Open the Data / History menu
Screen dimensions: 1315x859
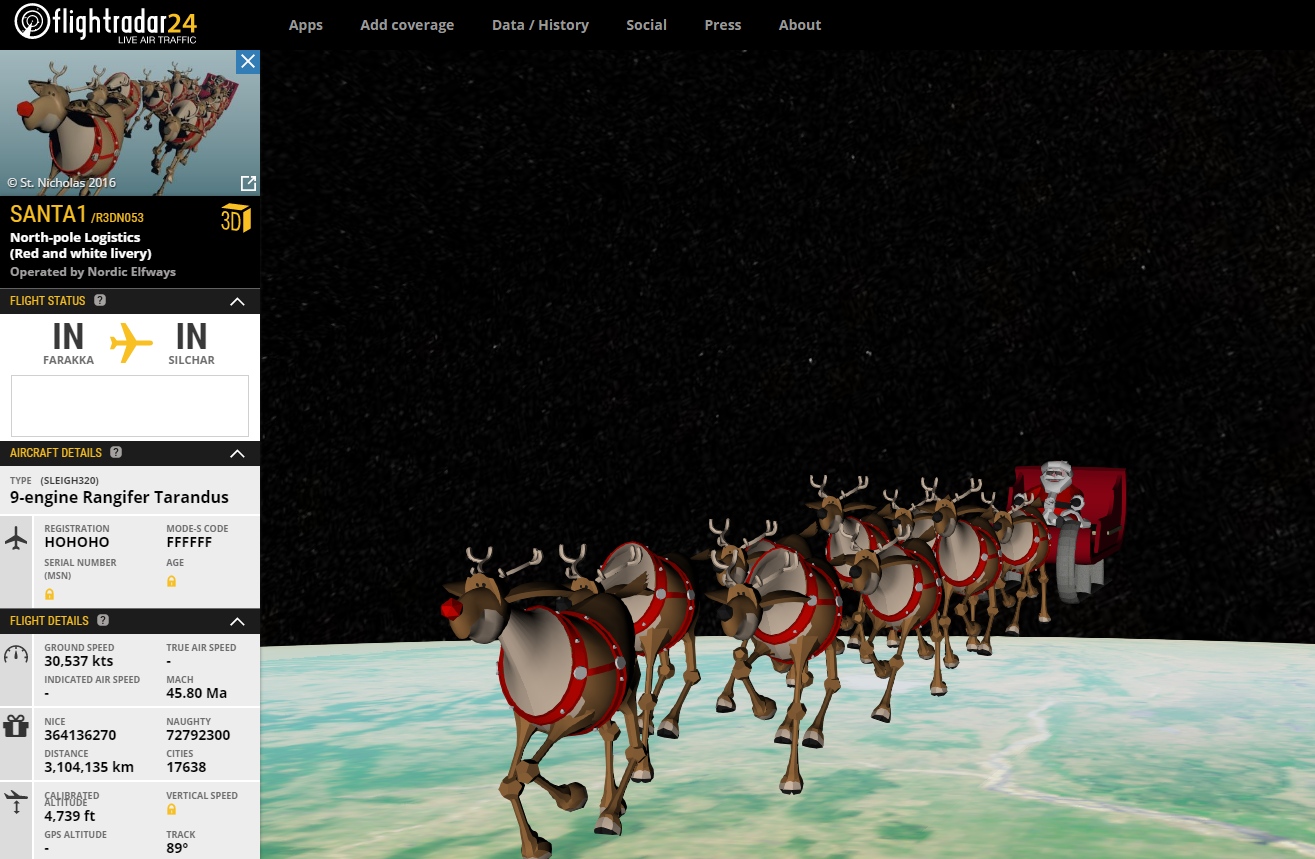pos(540,25)
